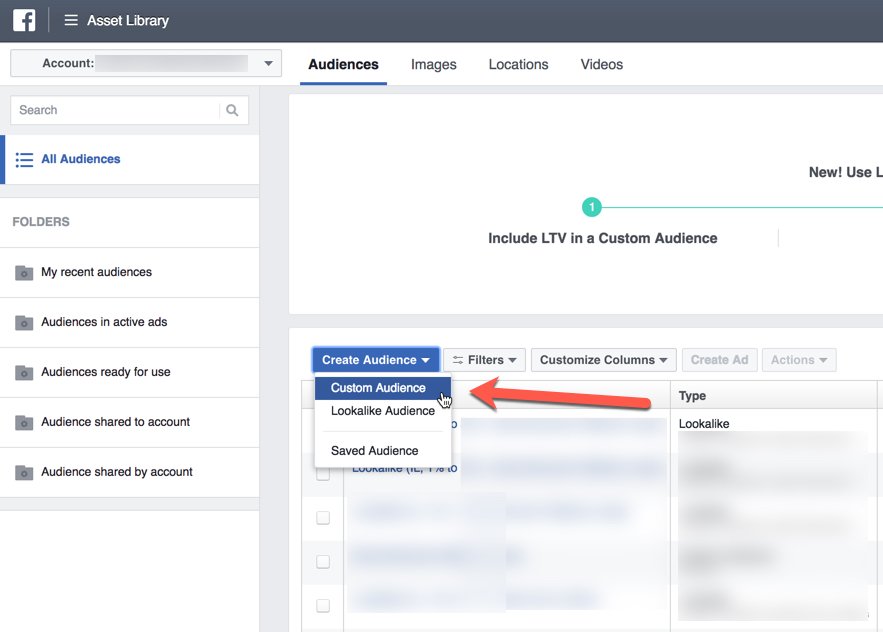The width and height of the screenshot is (883, 632).
Task: Open the Actions dropdown
Action: 799,360
